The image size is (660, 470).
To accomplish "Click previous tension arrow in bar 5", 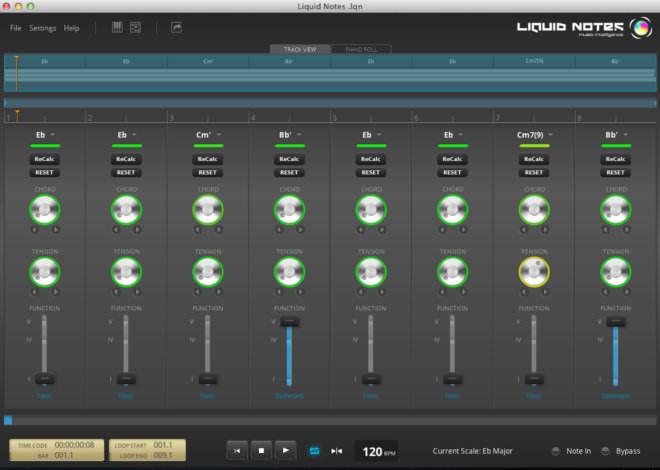I will point(361,292).
